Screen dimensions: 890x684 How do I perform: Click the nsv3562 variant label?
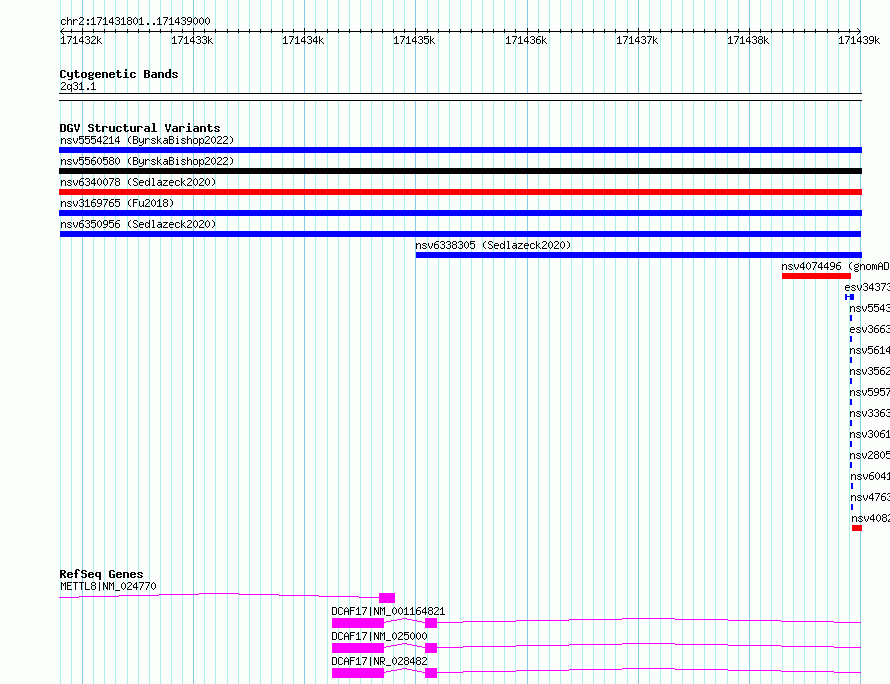tap(869, 371)
